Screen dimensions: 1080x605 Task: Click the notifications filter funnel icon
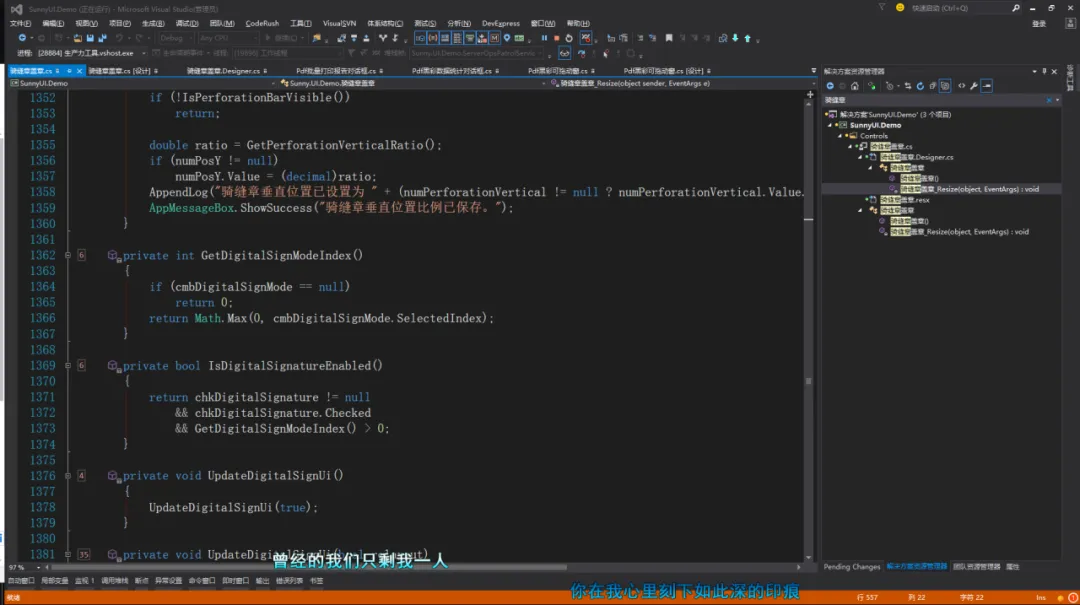[x=882, y=8]
